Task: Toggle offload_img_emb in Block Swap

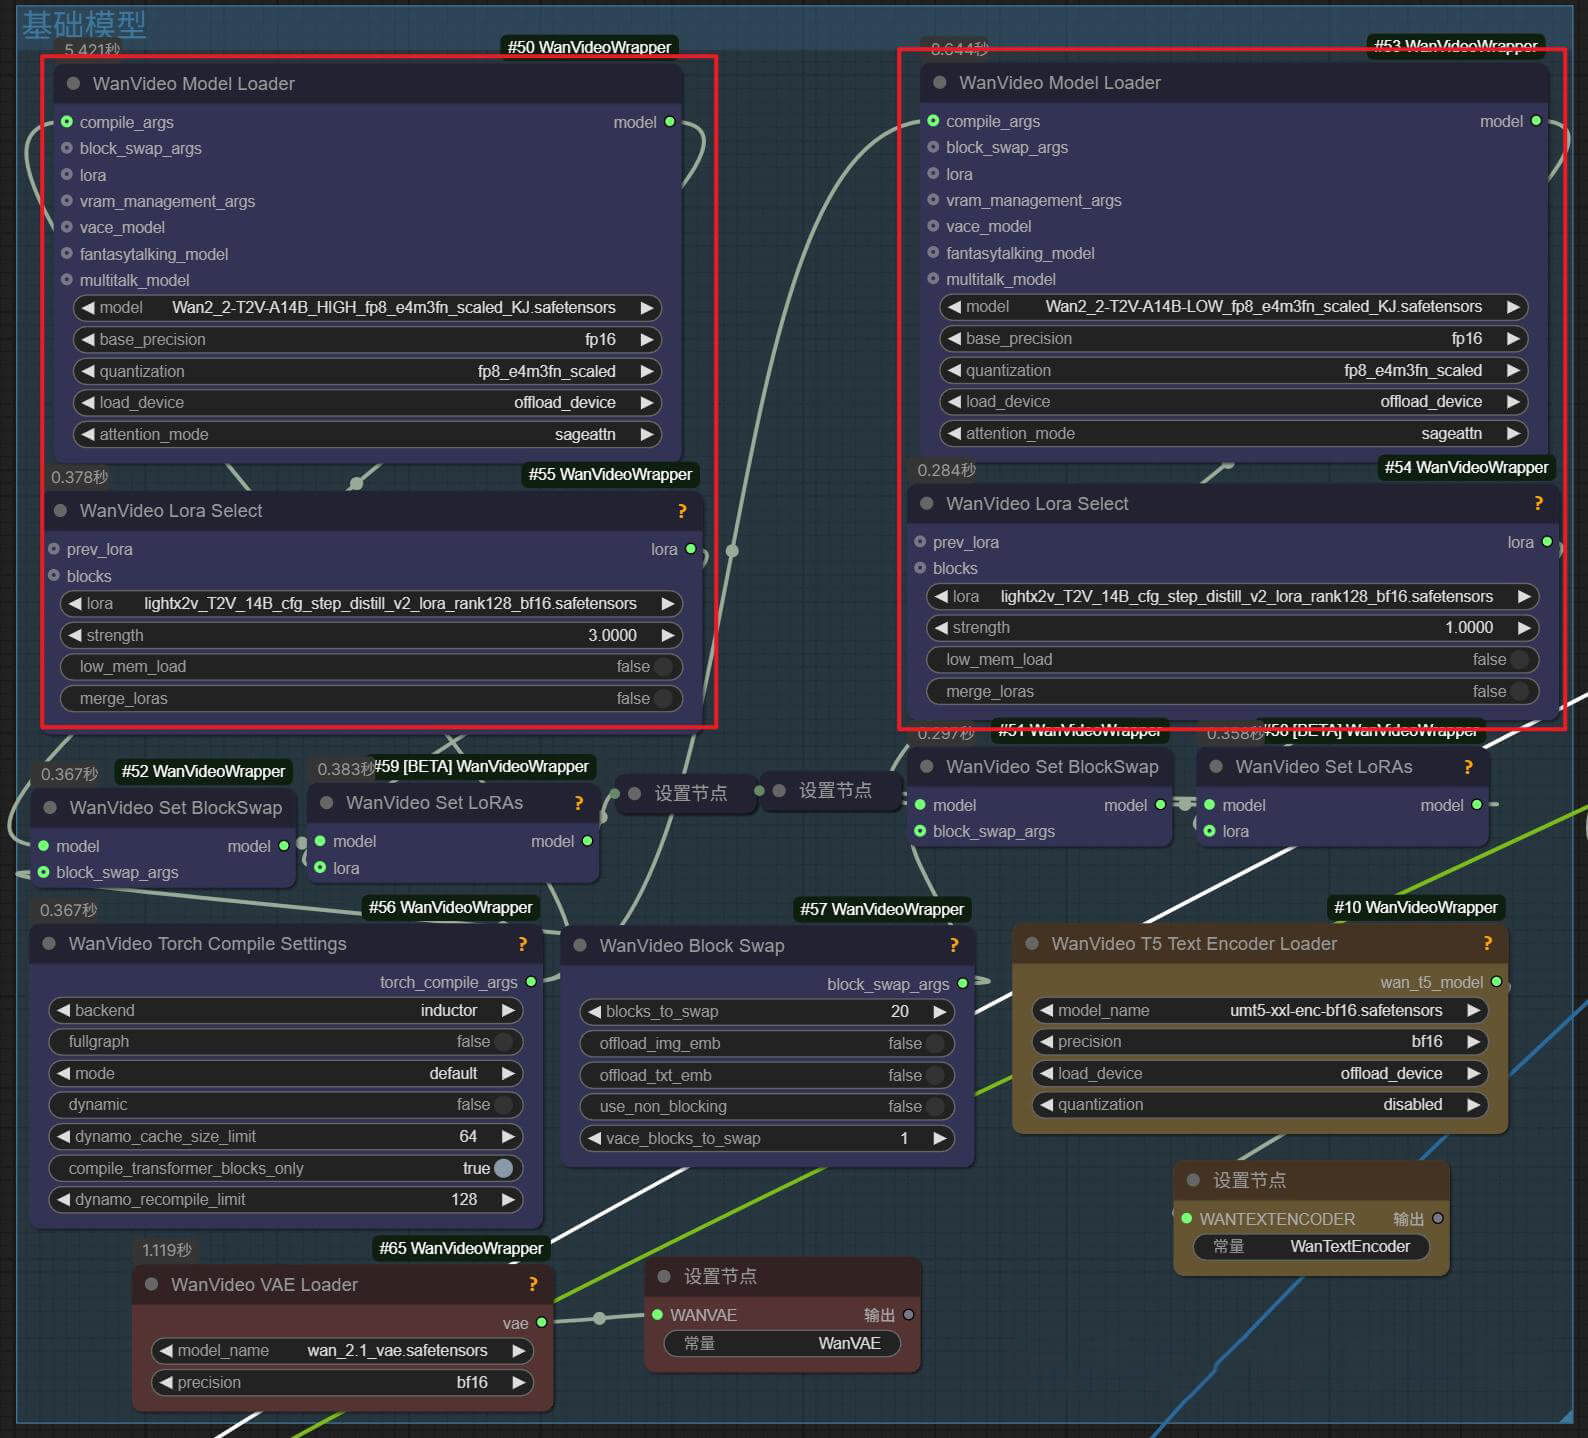Action: pyautogui.click(x=766, y=1043)
